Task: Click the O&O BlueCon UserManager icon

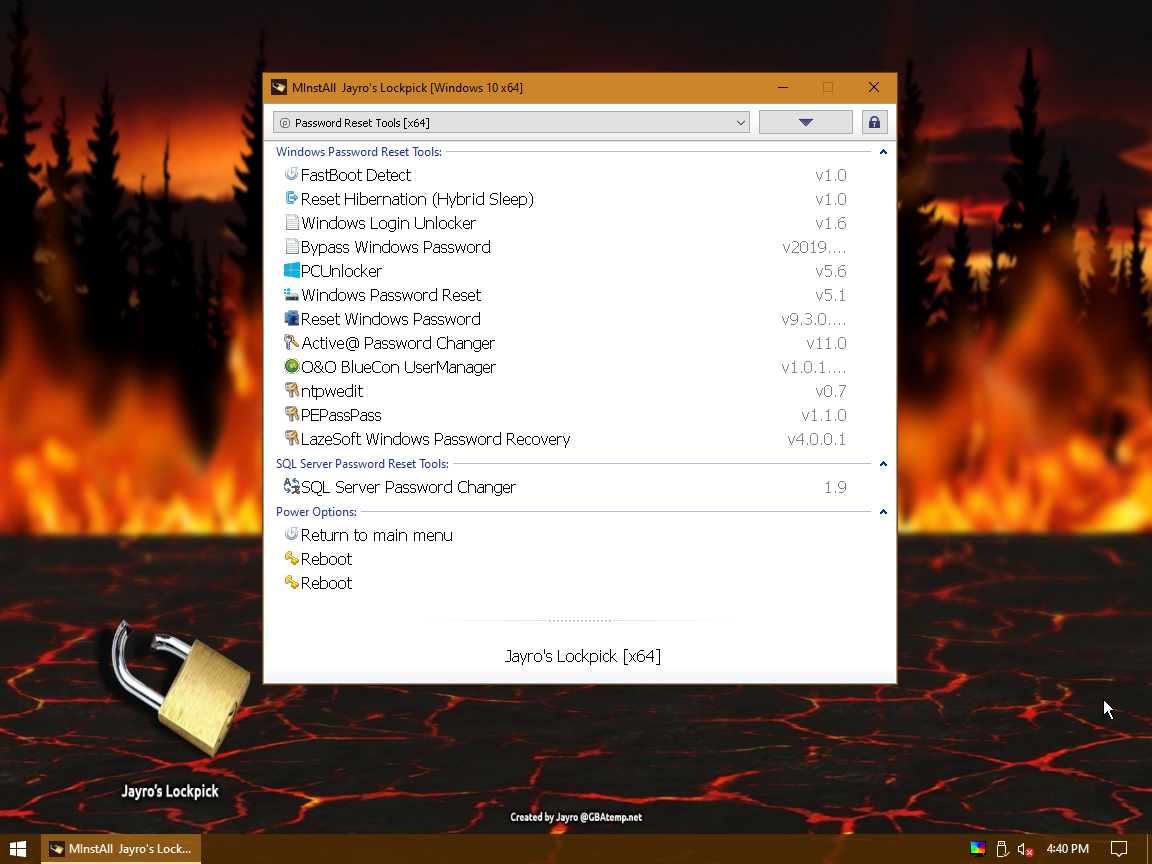Action: [x=292, y=366]
